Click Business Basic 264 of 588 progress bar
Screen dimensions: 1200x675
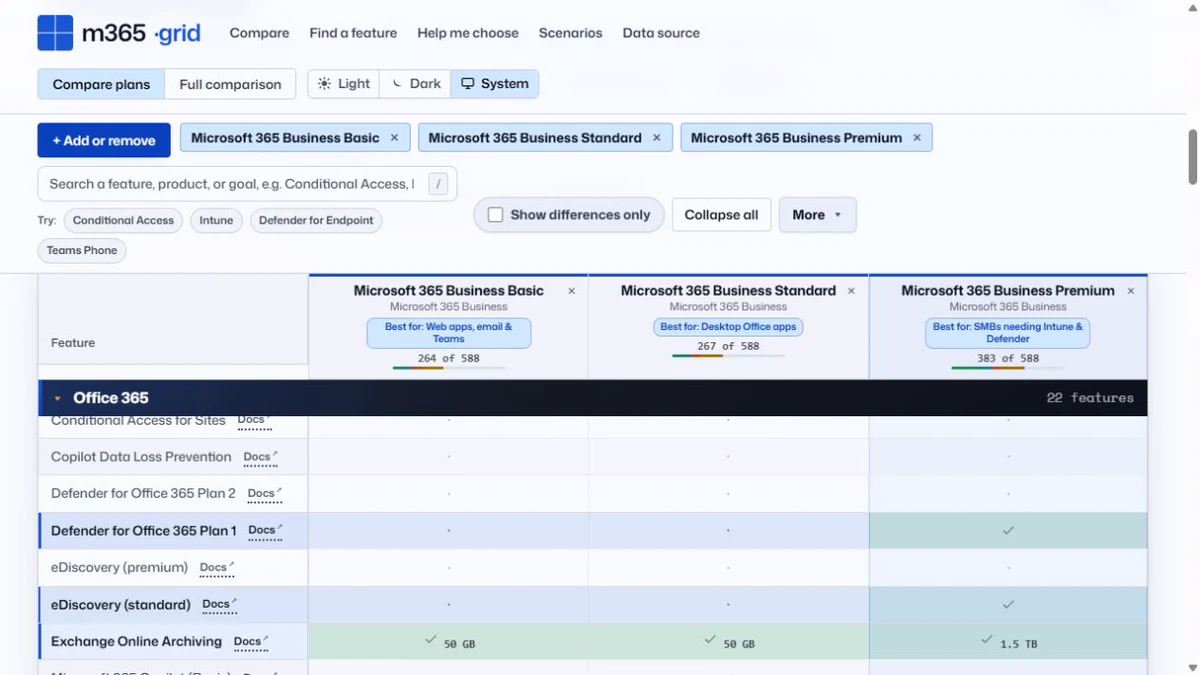click(448, 368)
